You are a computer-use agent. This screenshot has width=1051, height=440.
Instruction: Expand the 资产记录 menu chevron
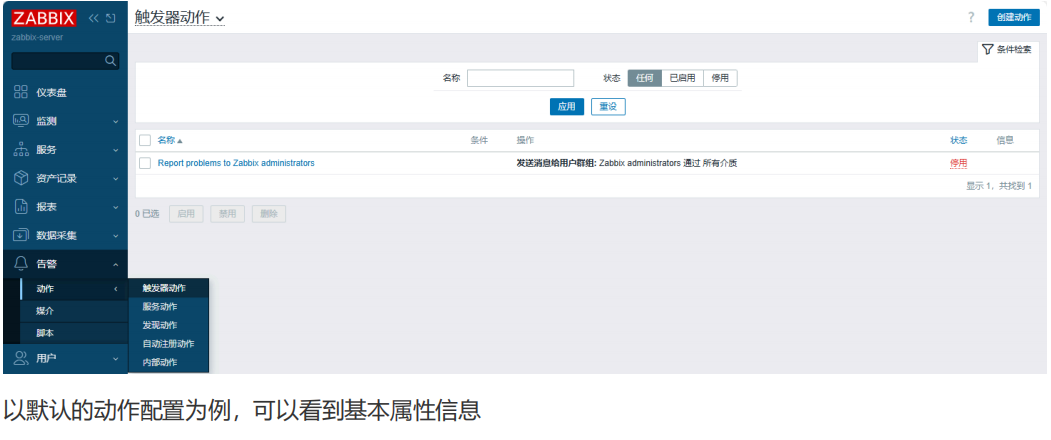[115, 179]
